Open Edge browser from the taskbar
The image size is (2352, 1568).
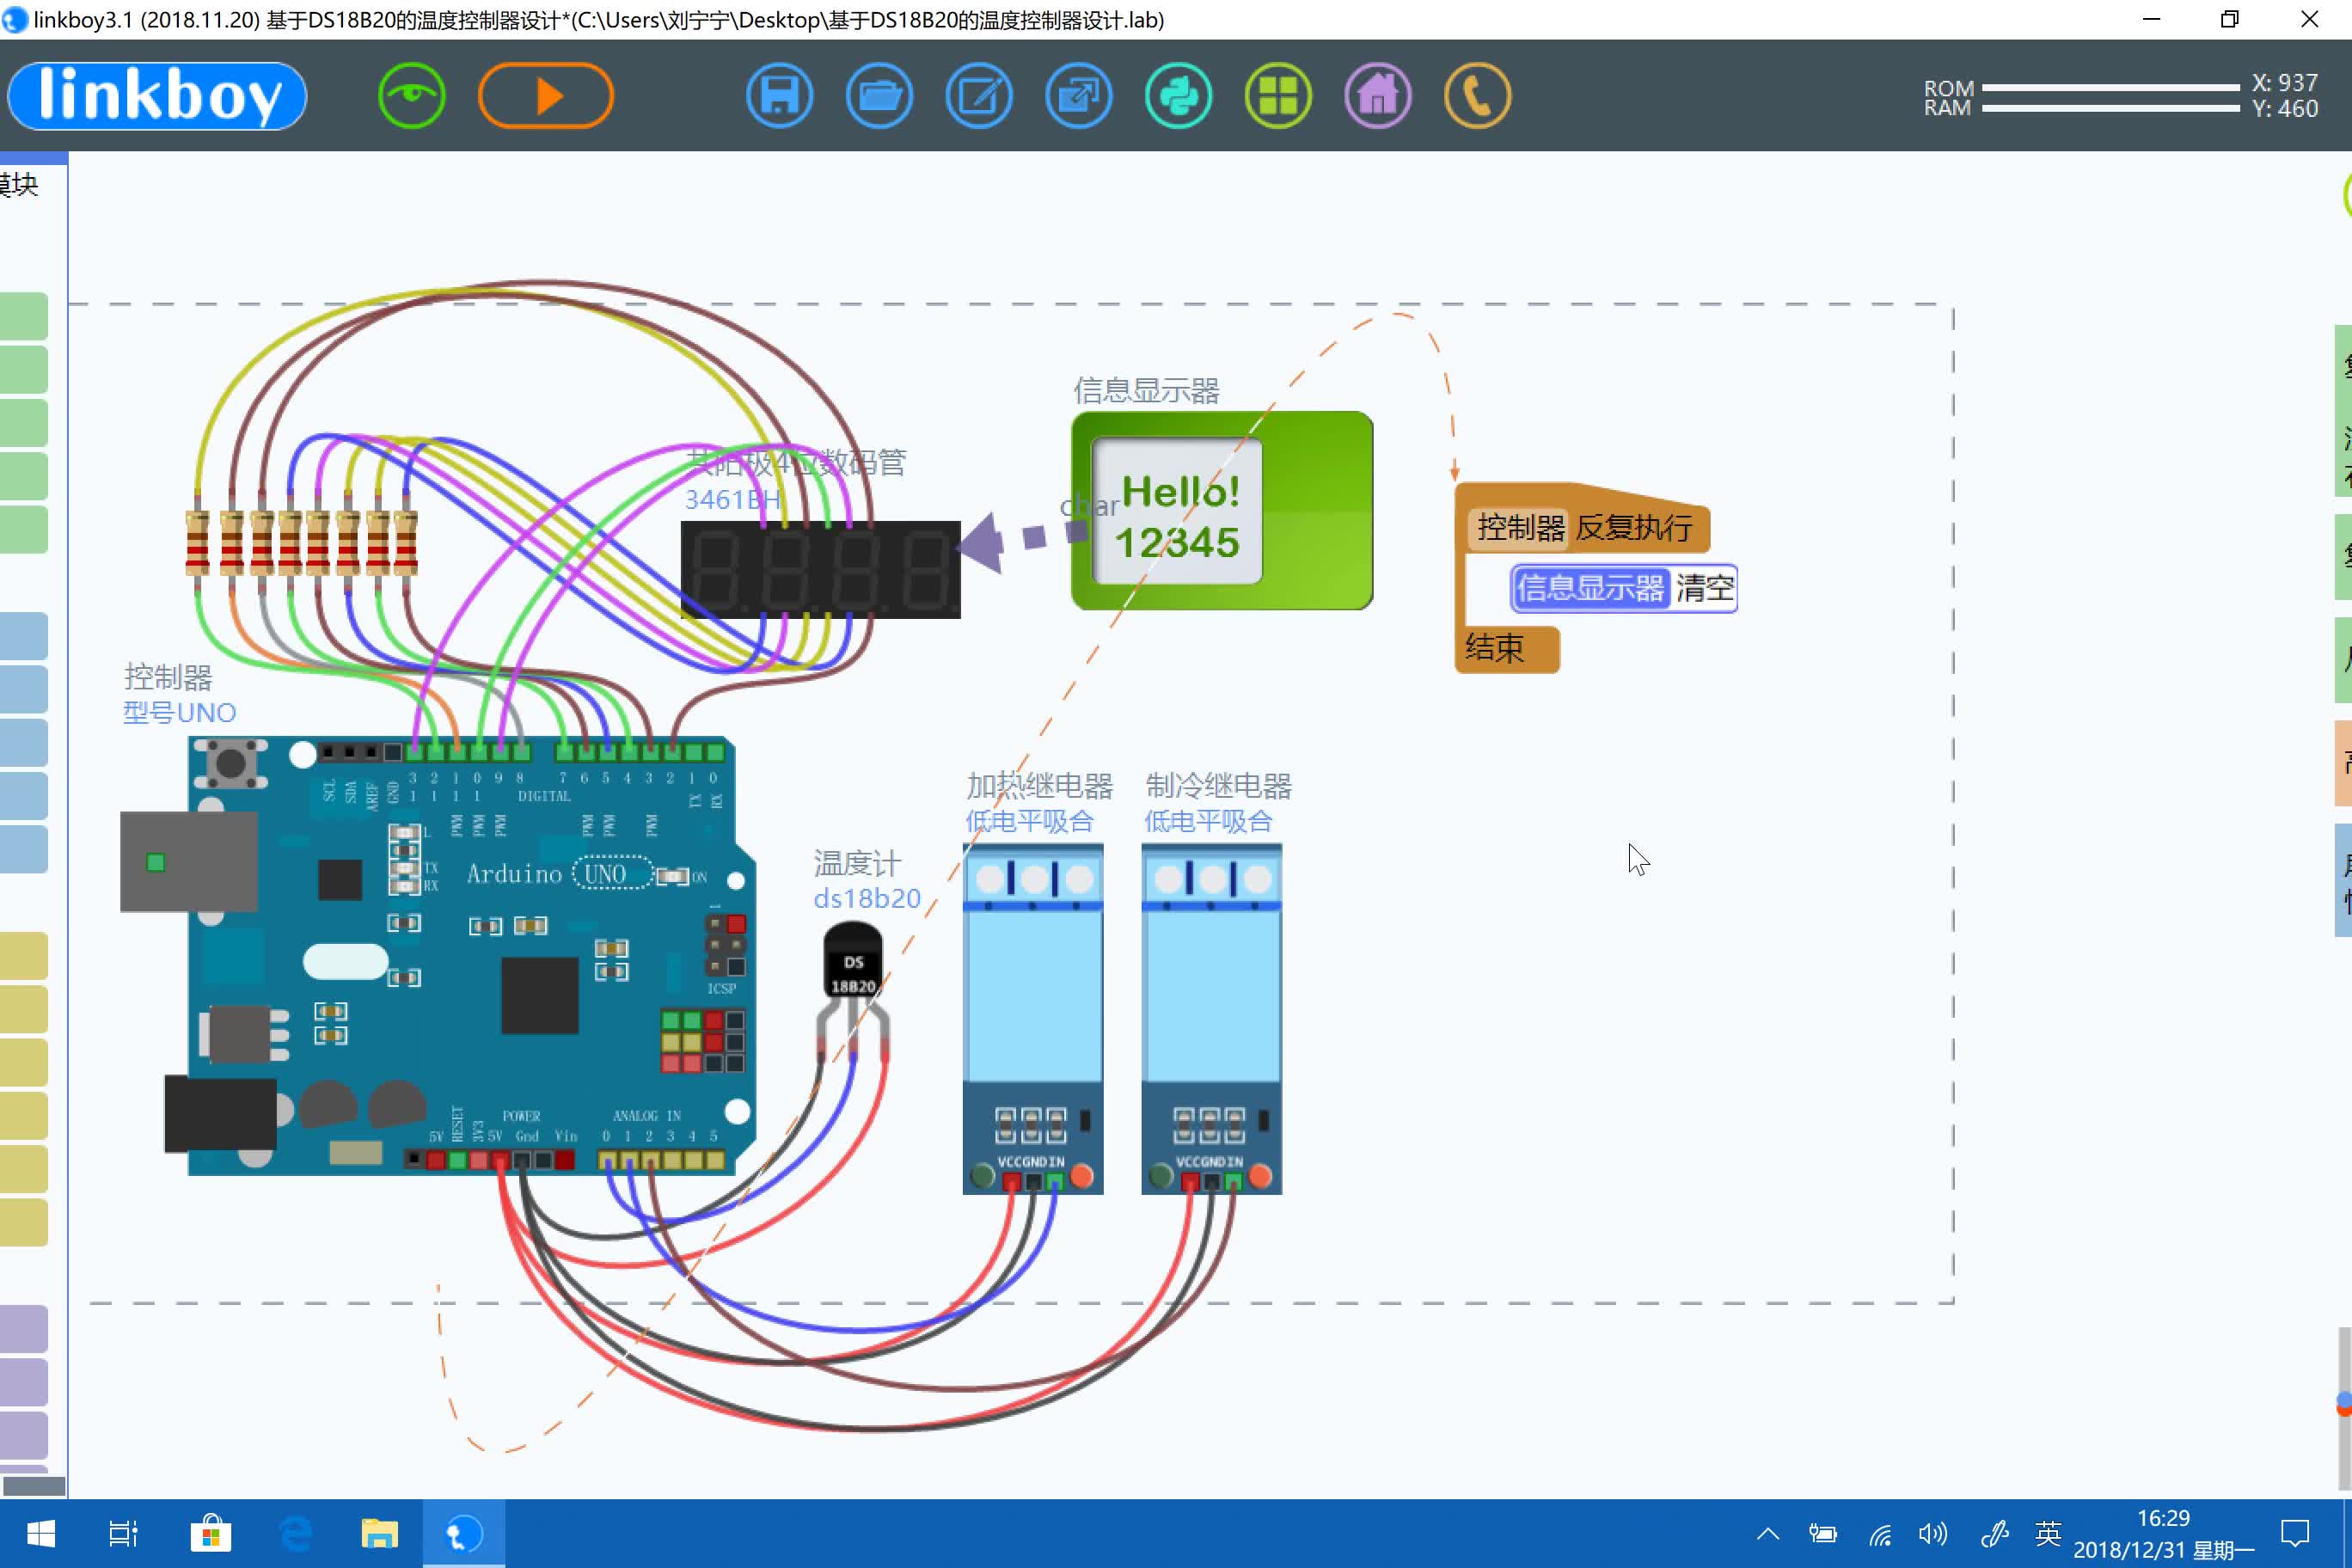pyautogui.click(x=295, y=1533)
